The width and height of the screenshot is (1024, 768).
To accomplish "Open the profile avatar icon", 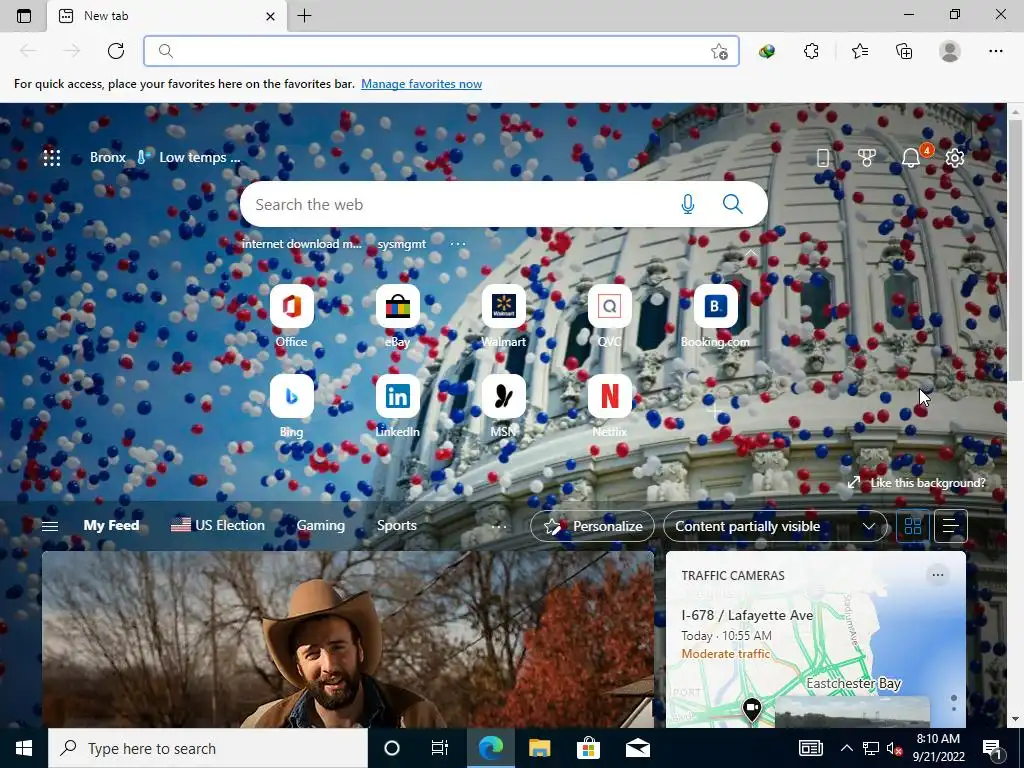I will [950, 51].
